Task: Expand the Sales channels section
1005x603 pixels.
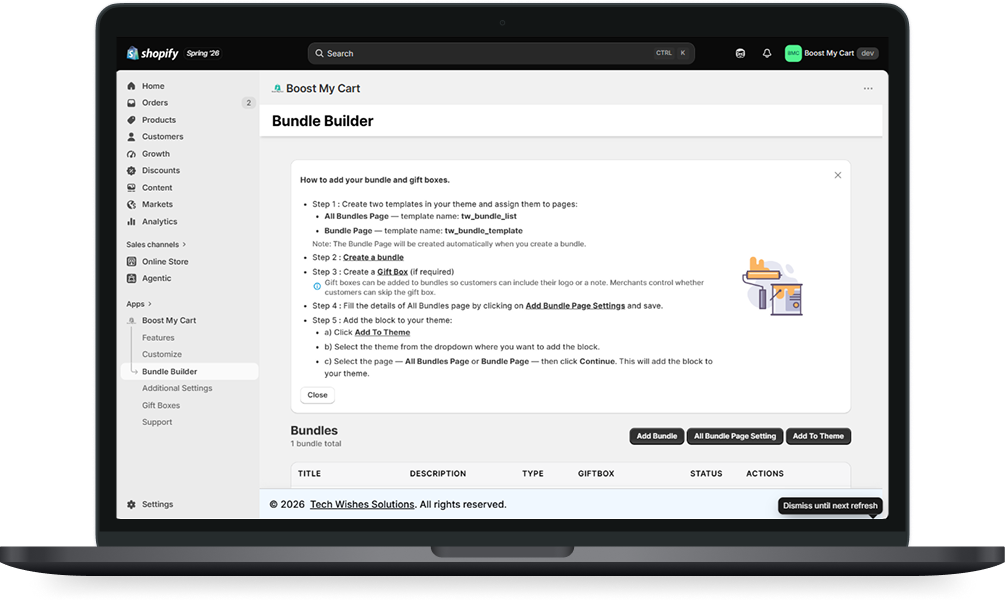Action: click(156, 244)
